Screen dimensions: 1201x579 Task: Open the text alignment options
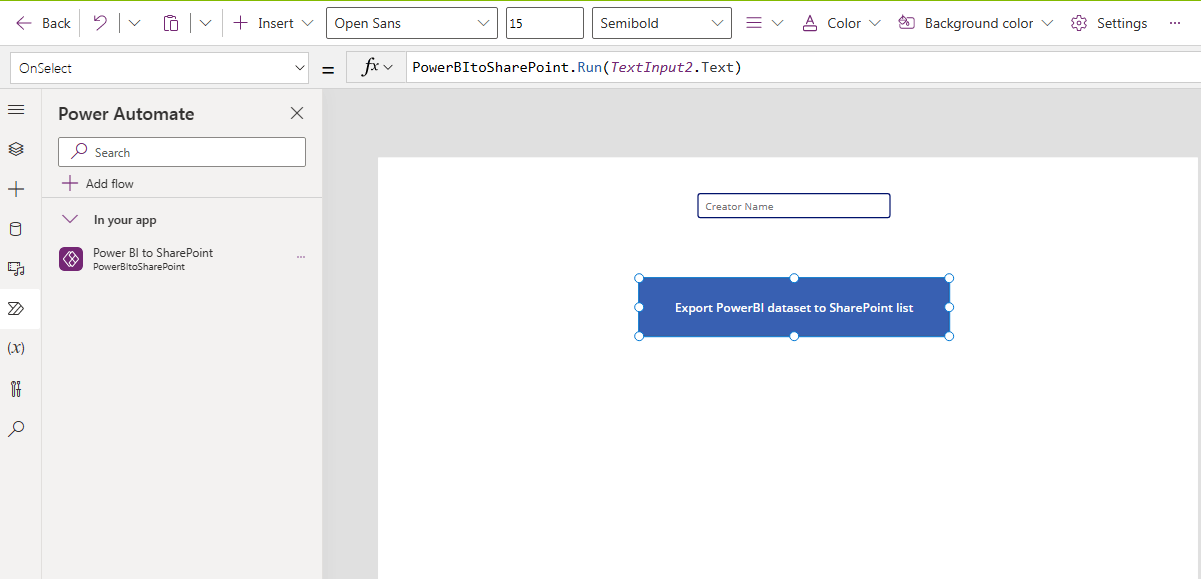(765, 23)
